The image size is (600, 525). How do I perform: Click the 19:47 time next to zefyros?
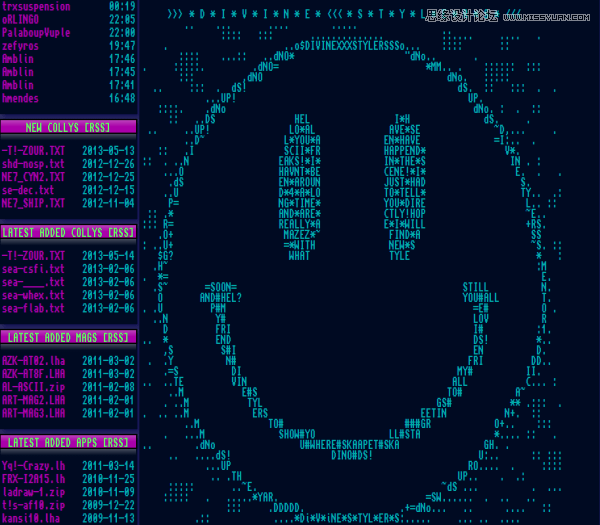[x=122, y=46]
